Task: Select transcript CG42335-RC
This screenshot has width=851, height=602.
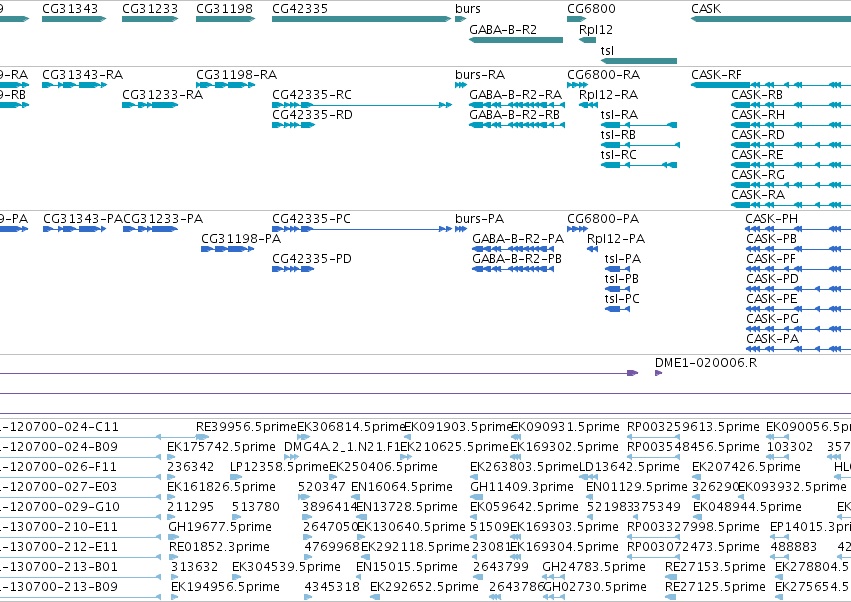Action: [x=361, y=105]
